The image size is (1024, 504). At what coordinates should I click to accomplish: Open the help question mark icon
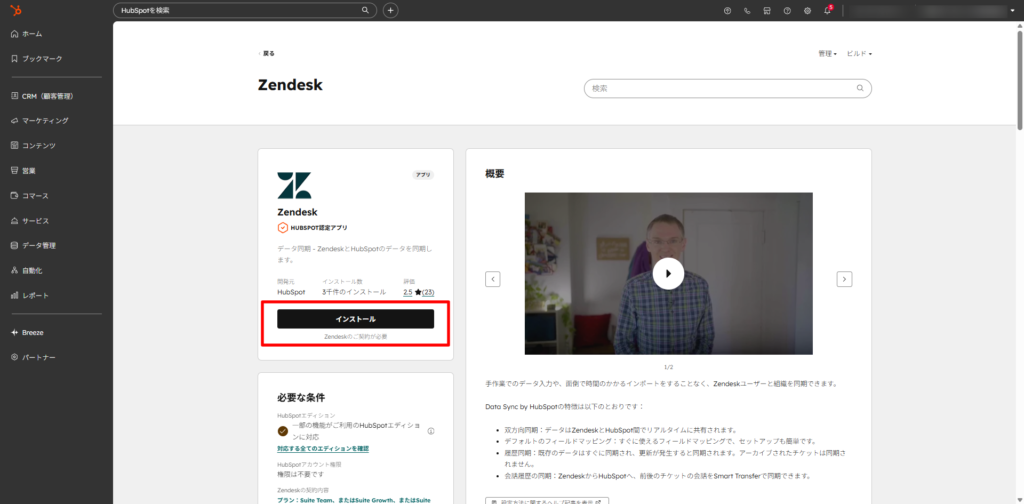tap(788, 10)
